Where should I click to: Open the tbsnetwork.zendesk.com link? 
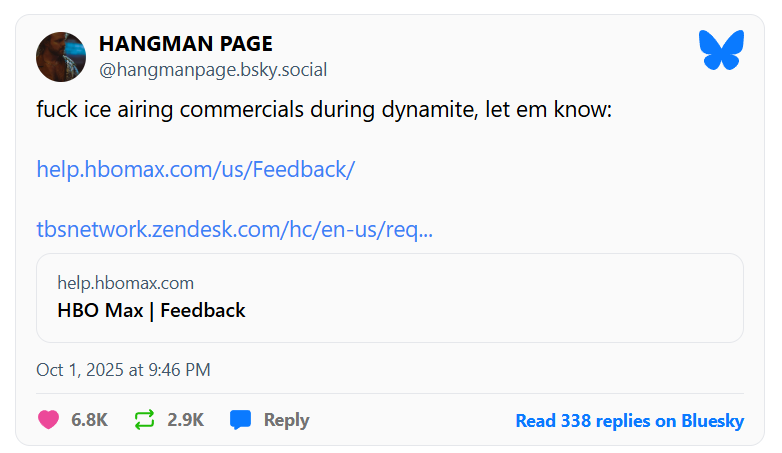[234, 230]
